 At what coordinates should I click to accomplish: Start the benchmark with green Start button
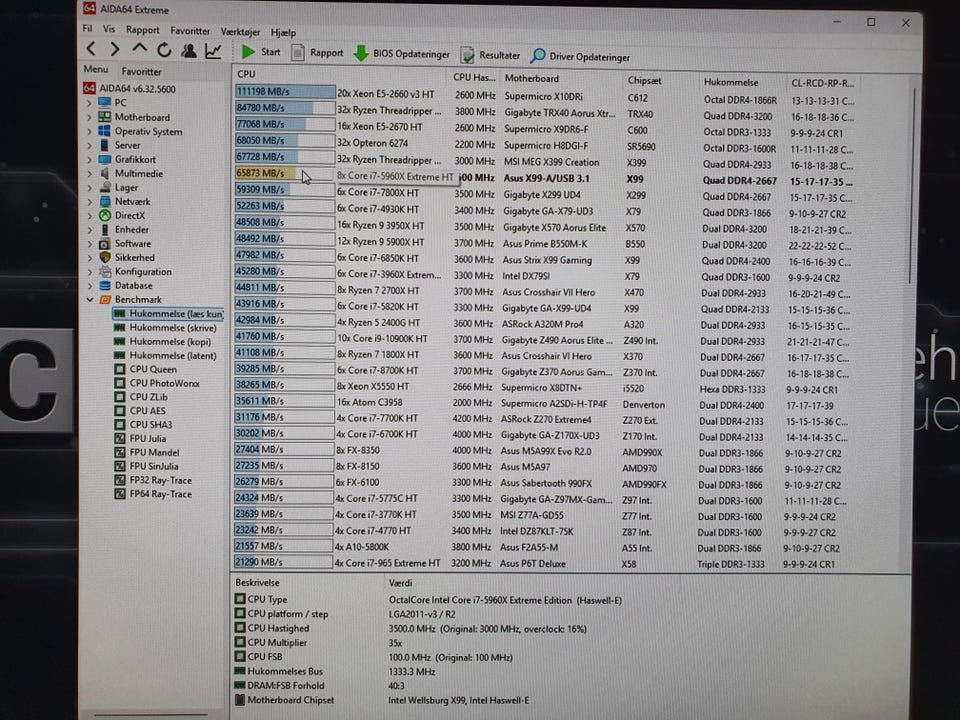[261, 52]
